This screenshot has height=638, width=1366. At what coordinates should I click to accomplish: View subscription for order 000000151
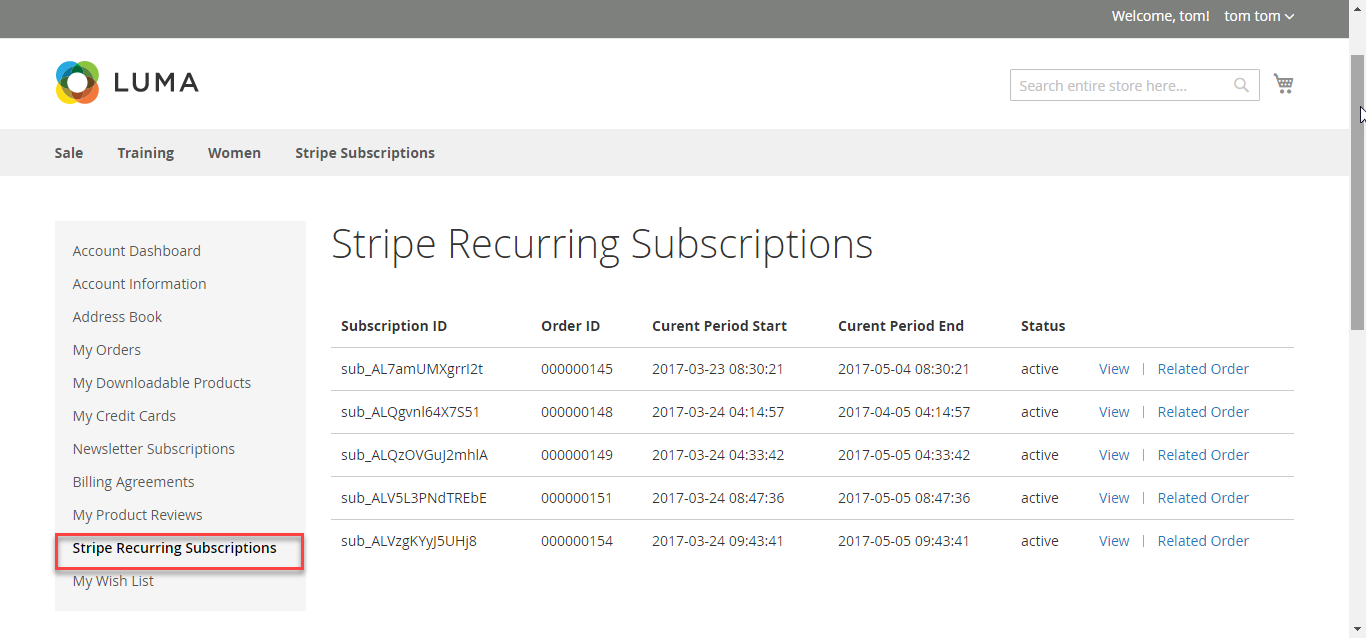tap(1113, 498)
